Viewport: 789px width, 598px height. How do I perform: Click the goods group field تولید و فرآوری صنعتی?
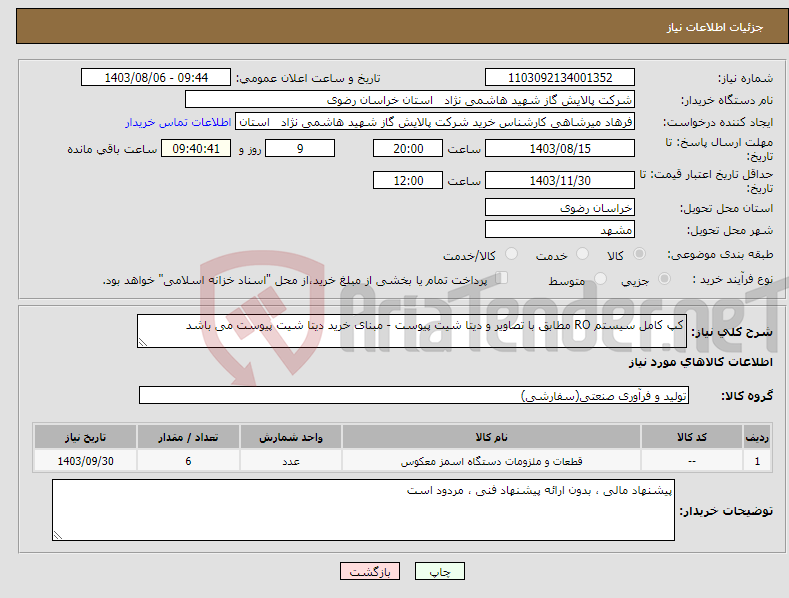pyautogui.click(x=414, y=396)
